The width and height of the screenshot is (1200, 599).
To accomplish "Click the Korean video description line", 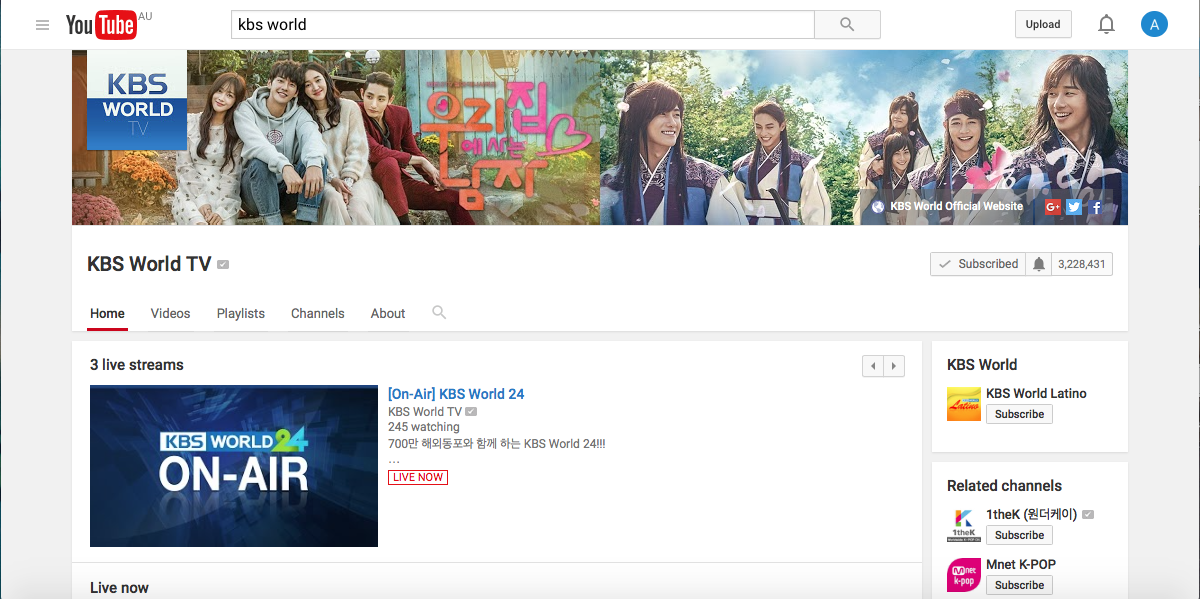I will 497,443.
